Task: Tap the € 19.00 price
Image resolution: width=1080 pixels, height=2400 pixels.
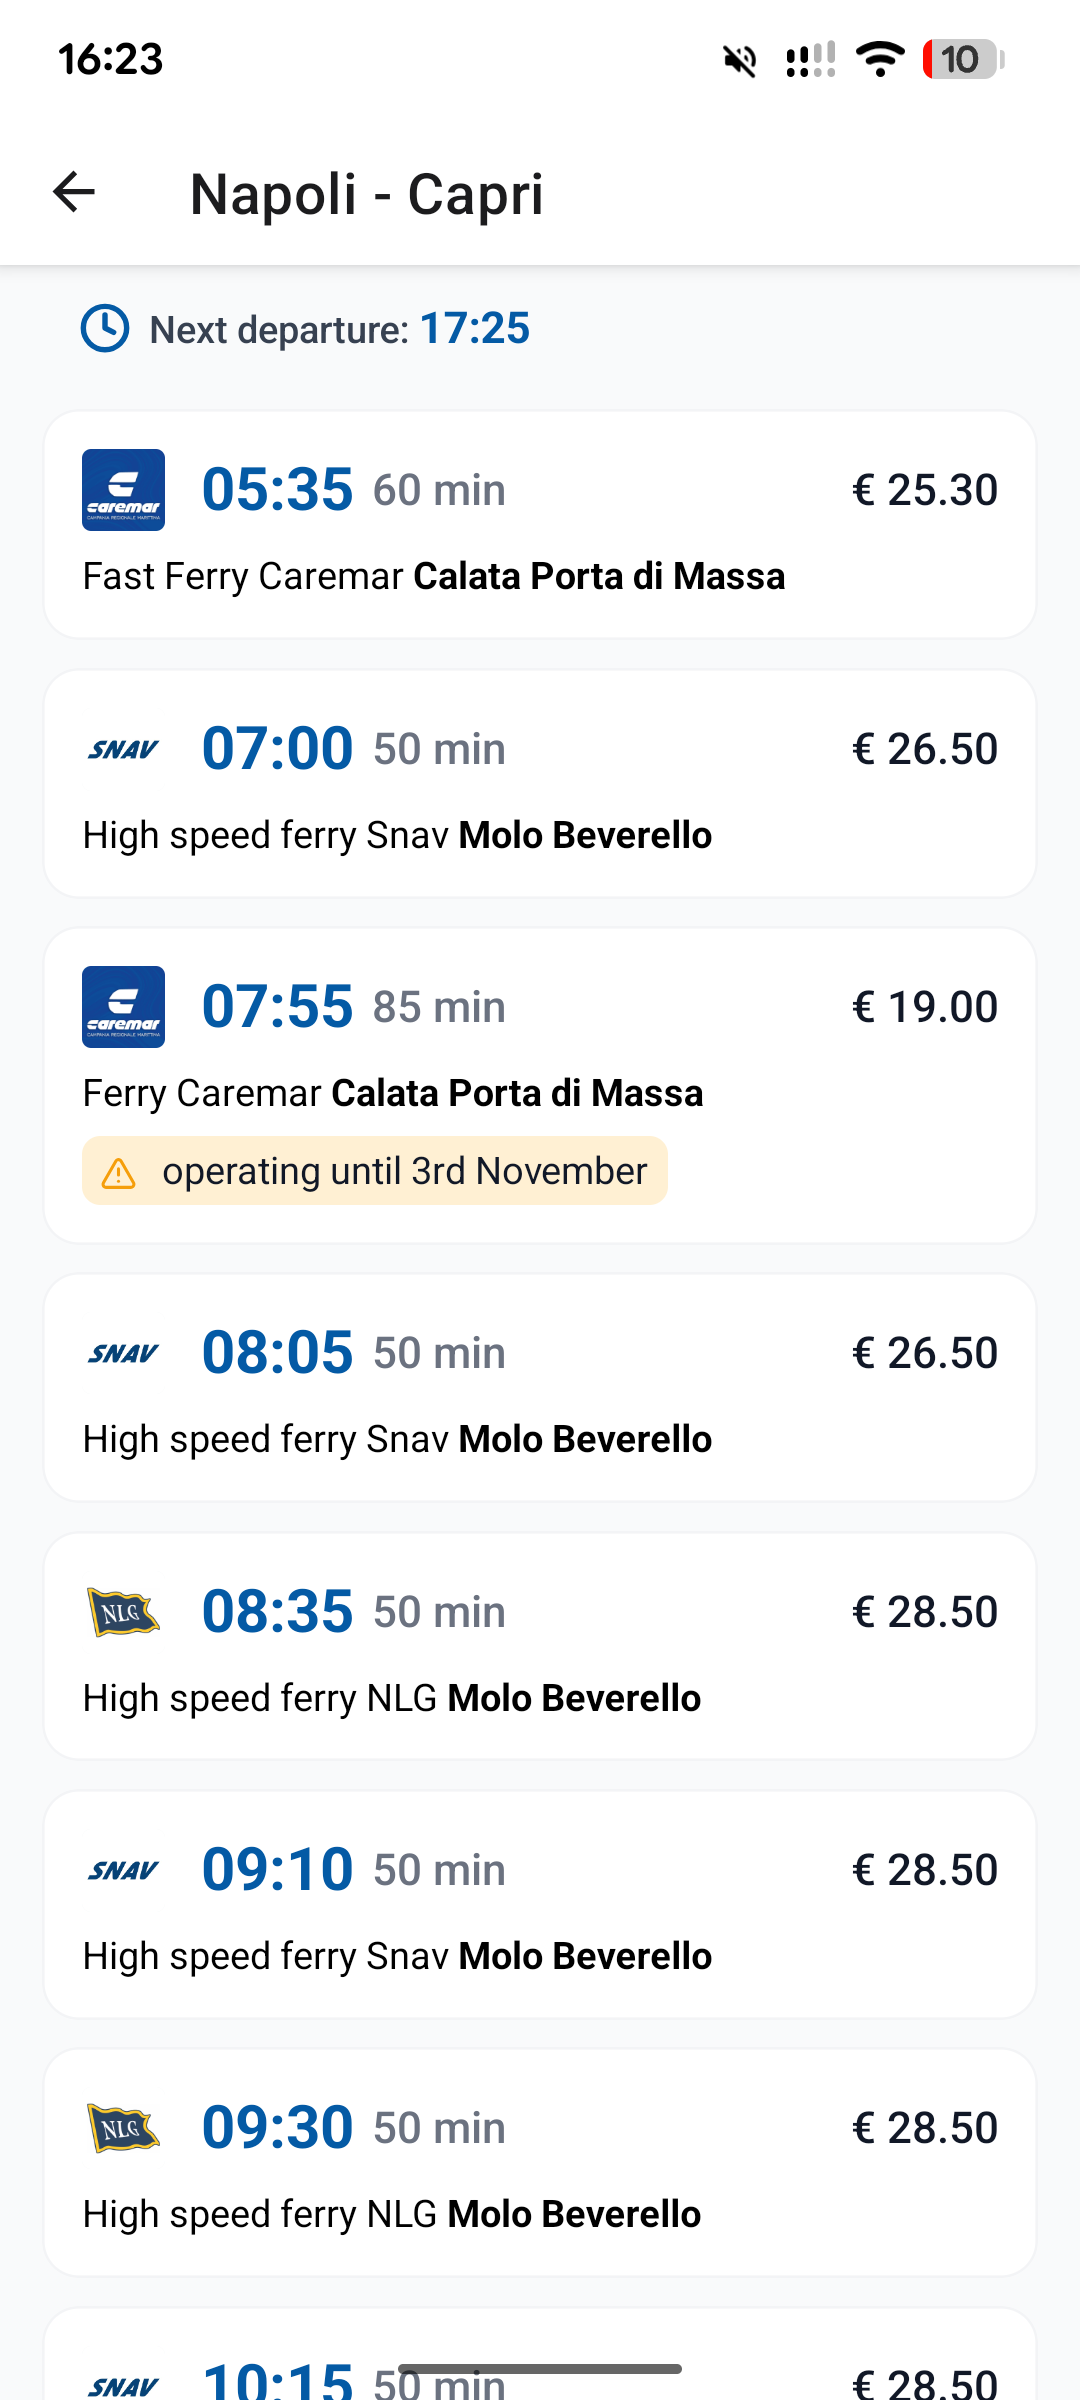Action: [x=924, y=1007]
